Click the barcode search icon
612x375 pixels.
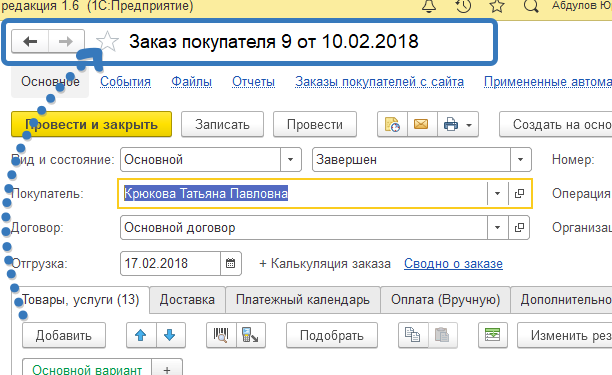pos(221,335)
